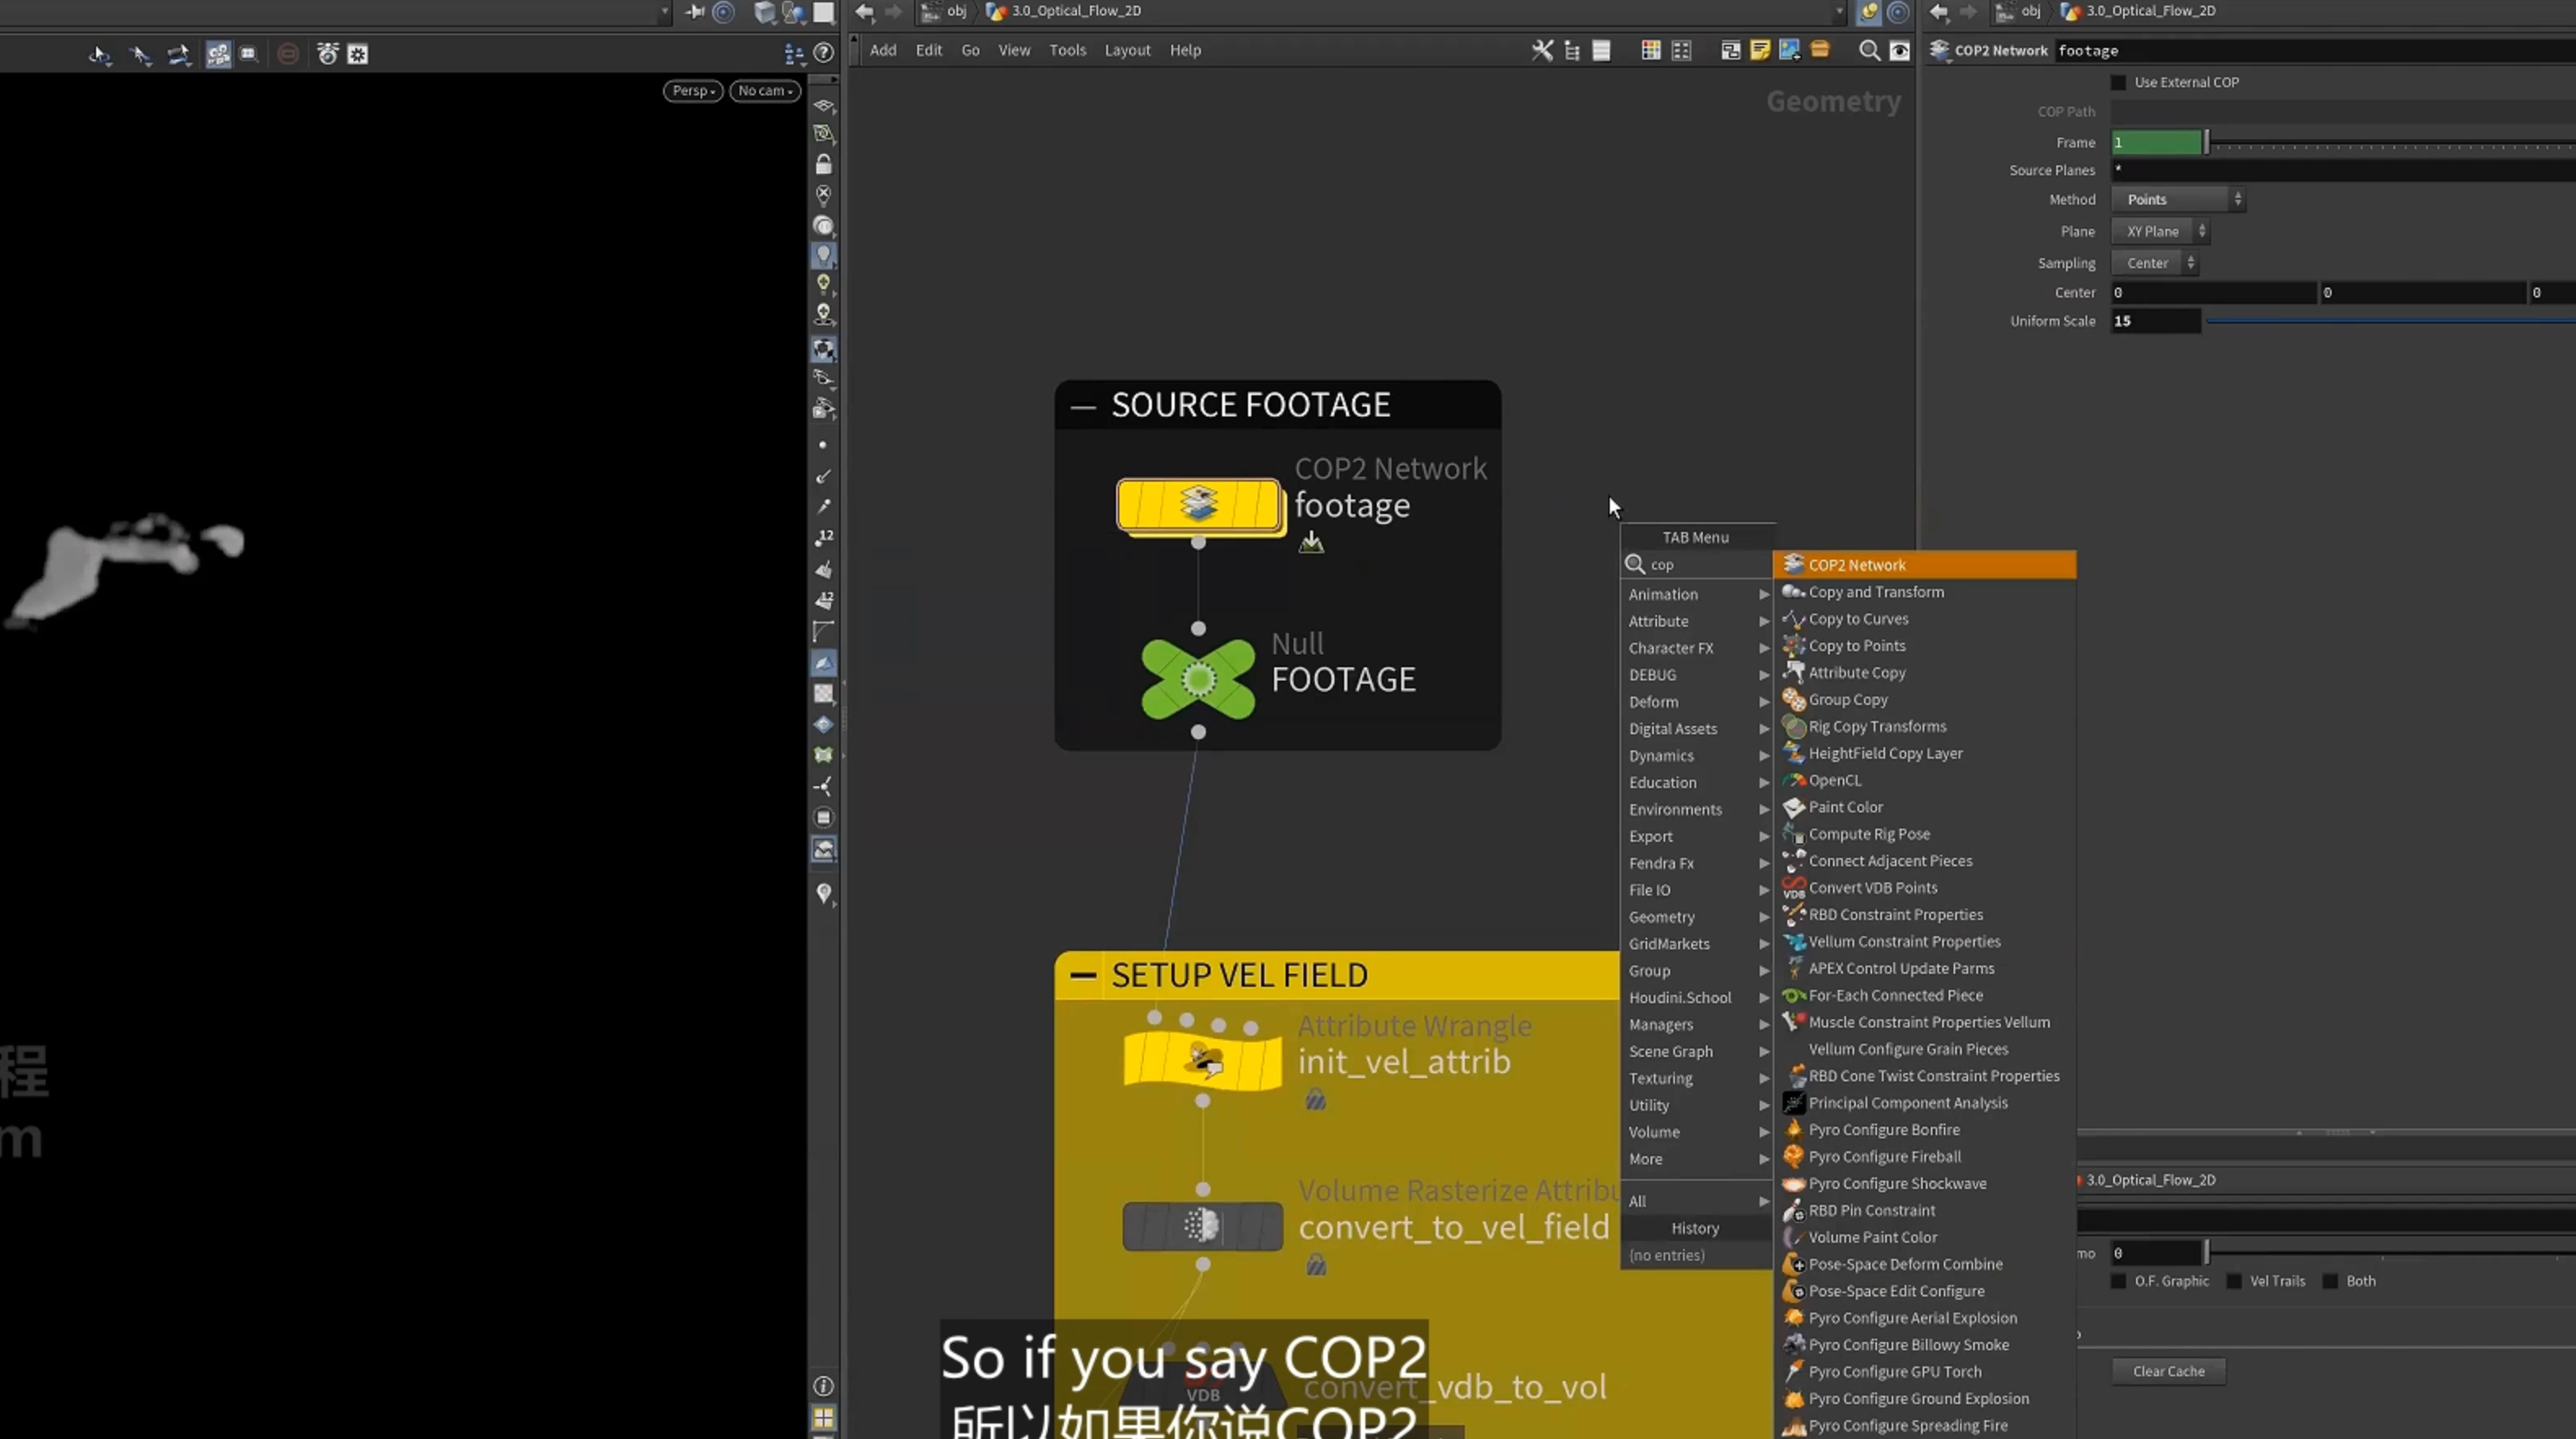
Task: Click the viewport help question mark icon
Action: [823, 53]
